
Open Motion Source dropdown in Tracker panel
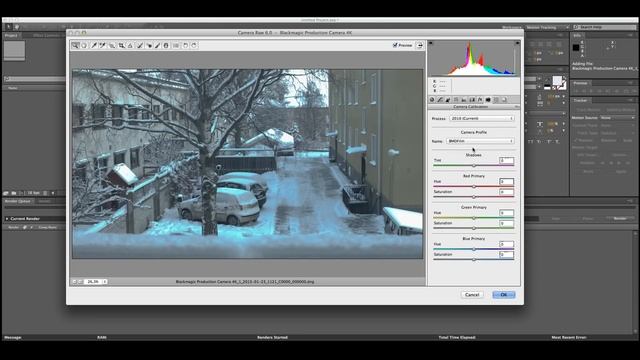pos(617,118)
